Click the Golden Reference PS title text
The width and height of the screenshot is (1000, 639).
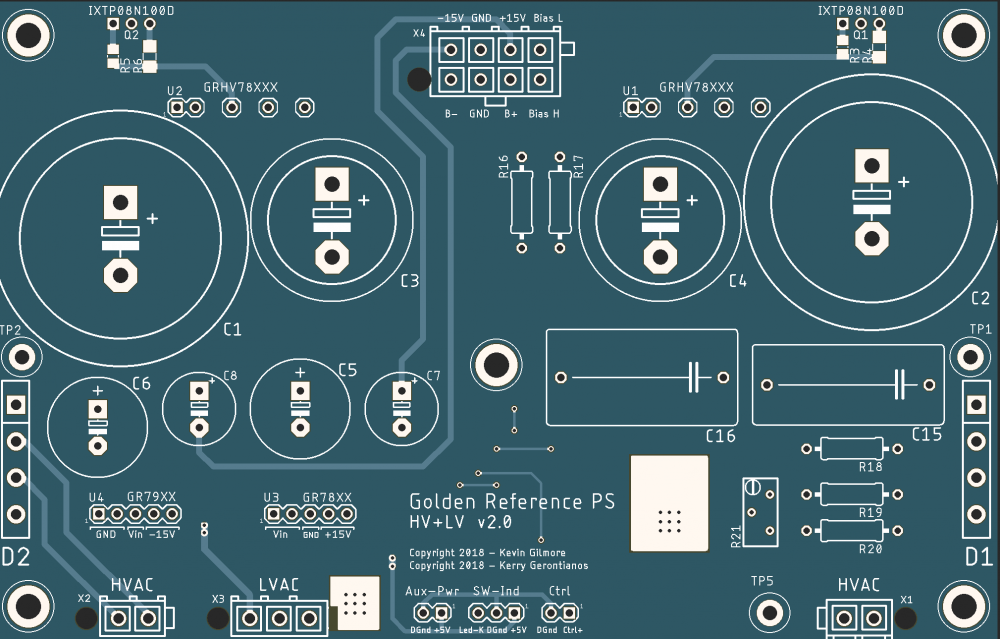511,501
